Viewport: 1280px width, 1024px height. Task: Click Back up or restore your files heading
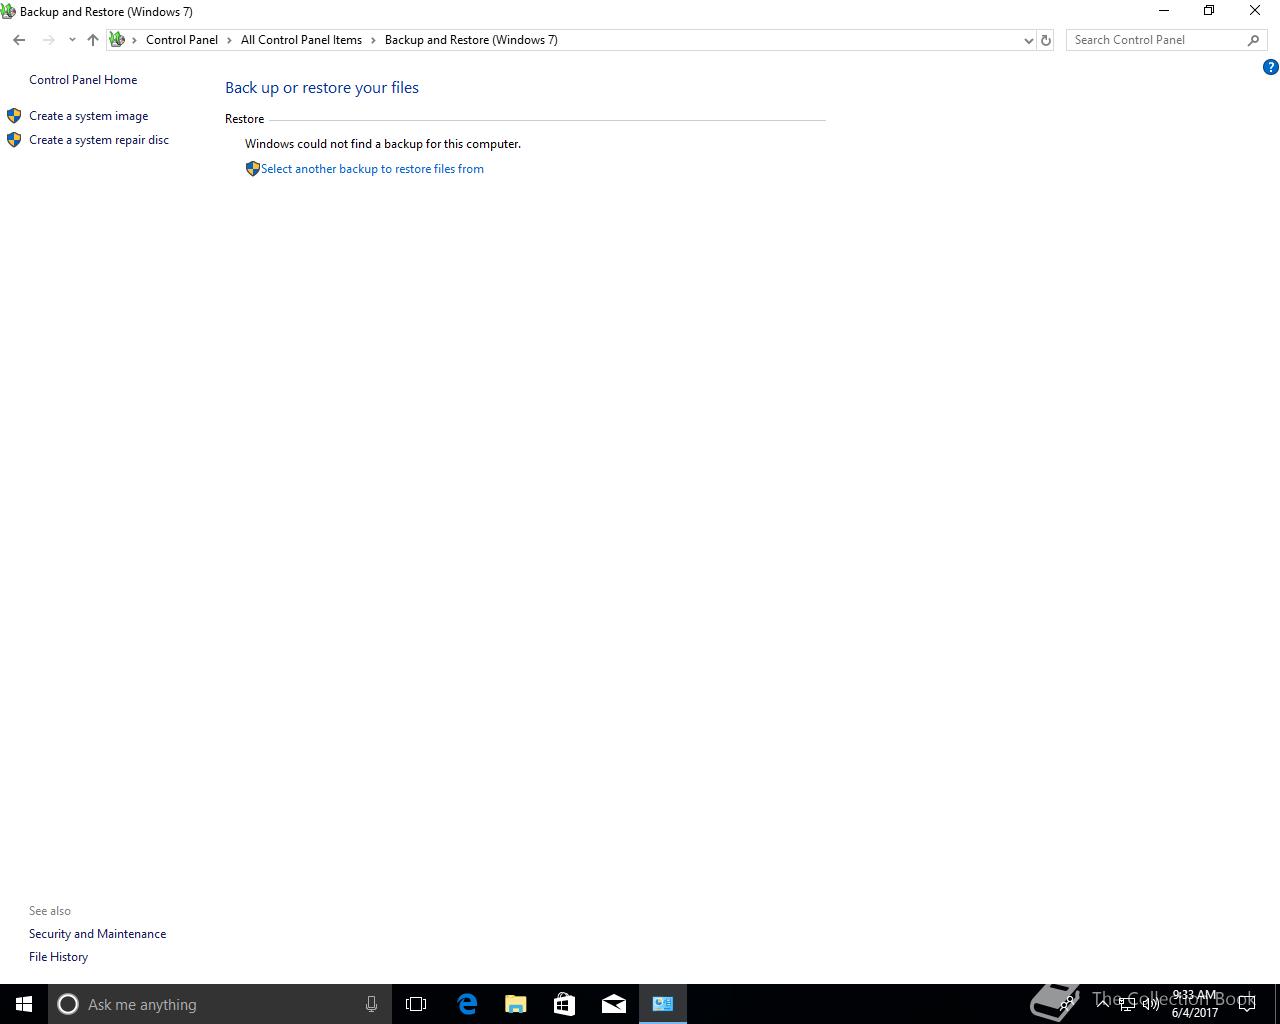(x=322, y=88)
